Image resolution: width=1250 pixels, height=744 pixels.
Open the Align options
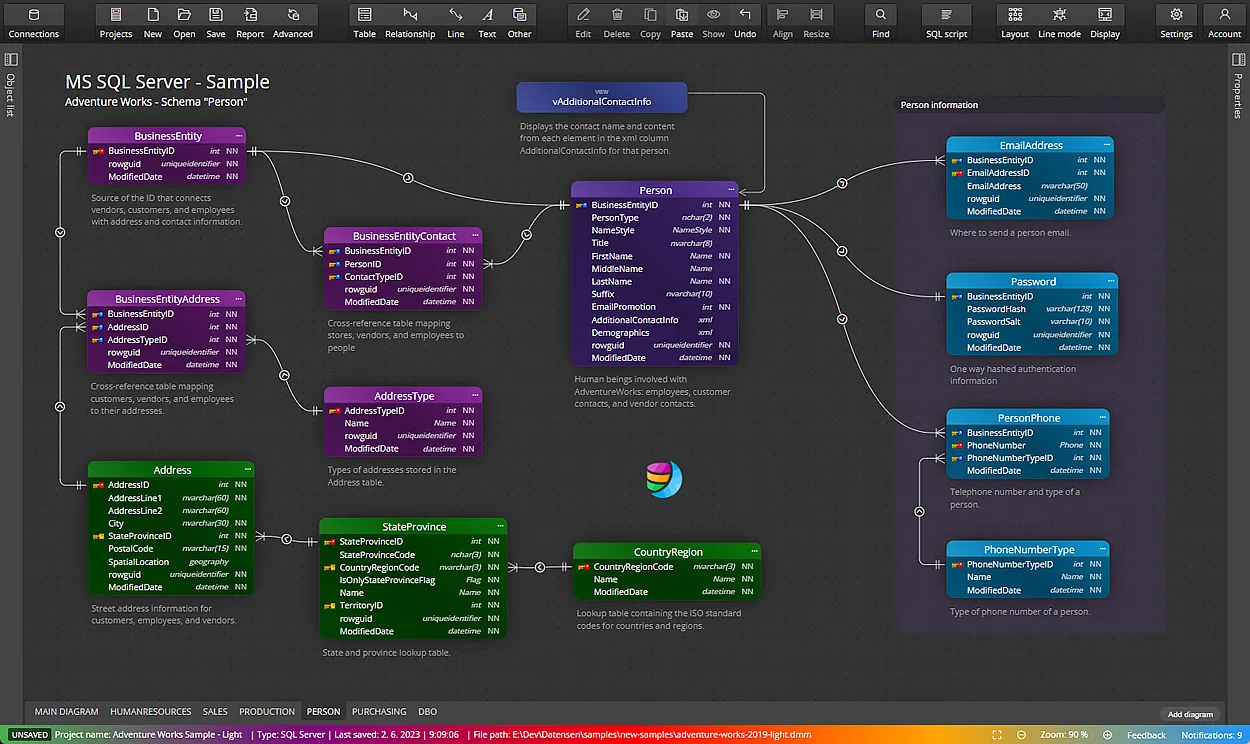coord(783,23)
